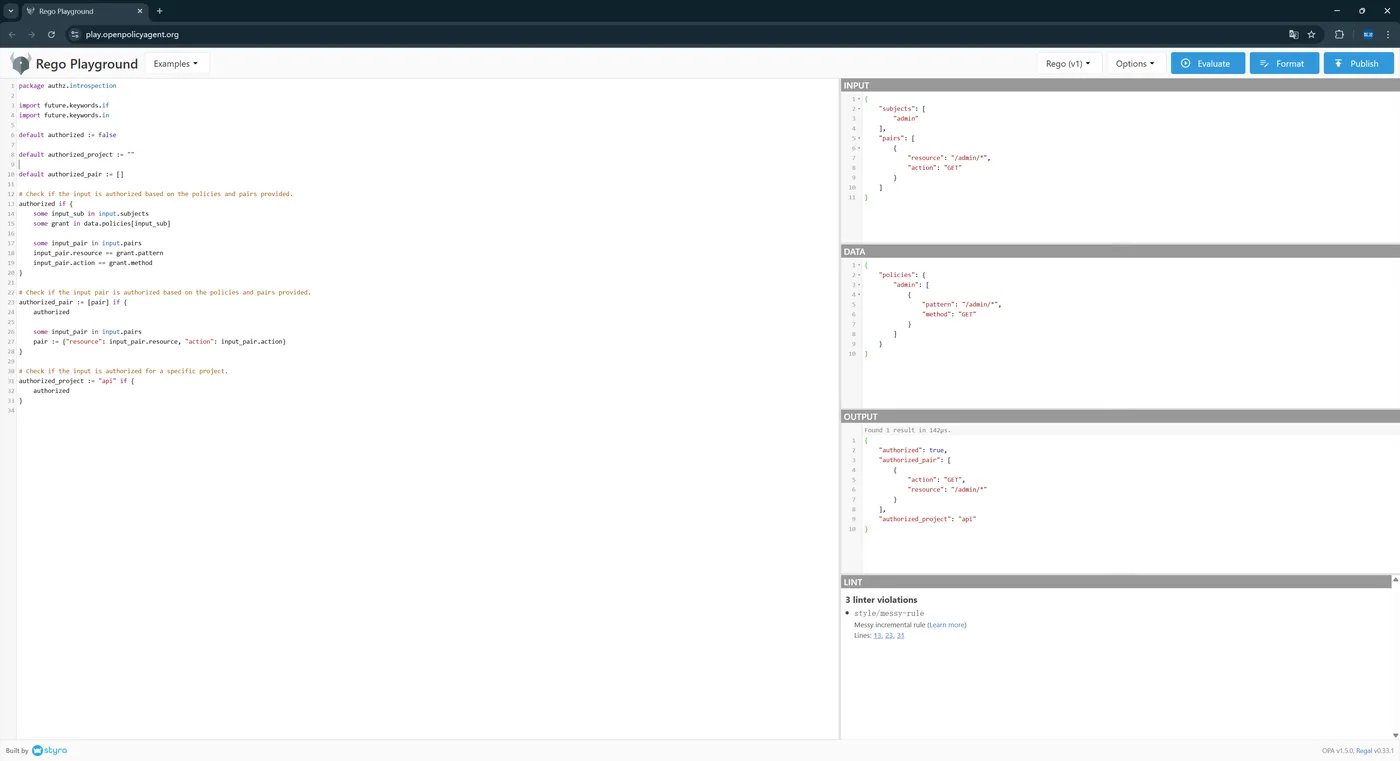This screenshot has width=1400, height=761.
Task: Click the "3 linter violations" heading
Action: pos(881,600)
